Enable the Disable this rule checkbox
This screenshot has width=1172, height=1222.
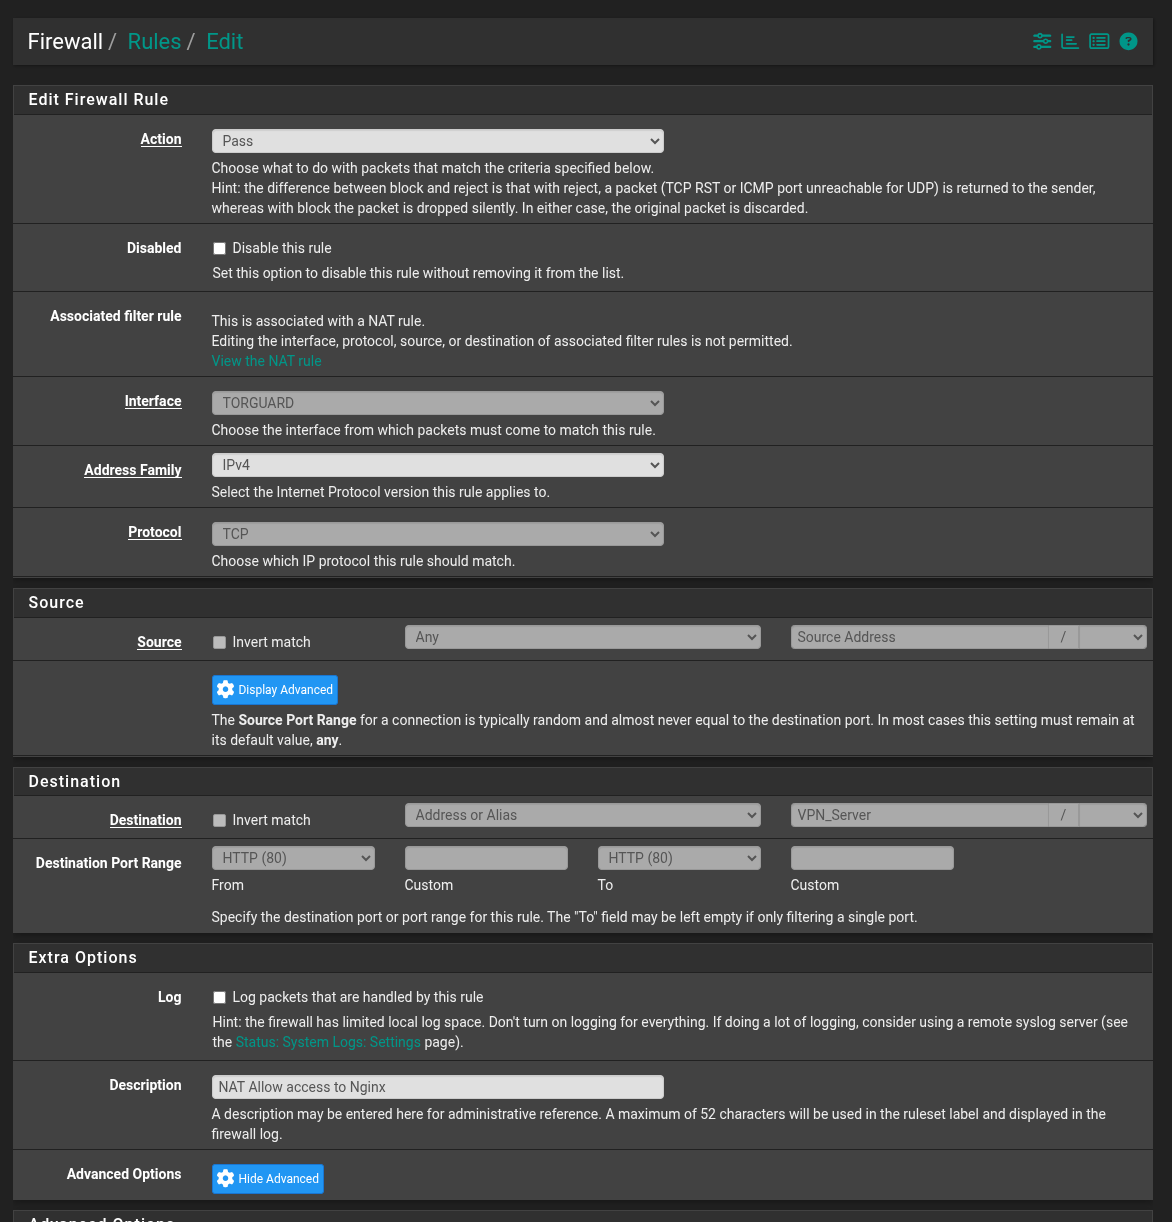click(x=220, y=249)
